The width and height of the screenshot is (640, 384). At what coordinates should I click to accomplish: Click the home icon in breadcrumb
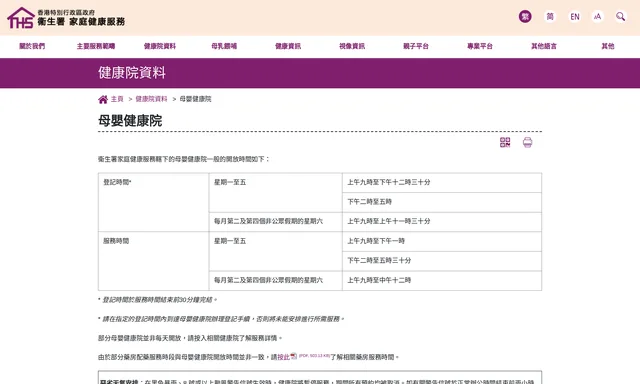point(103,99)
